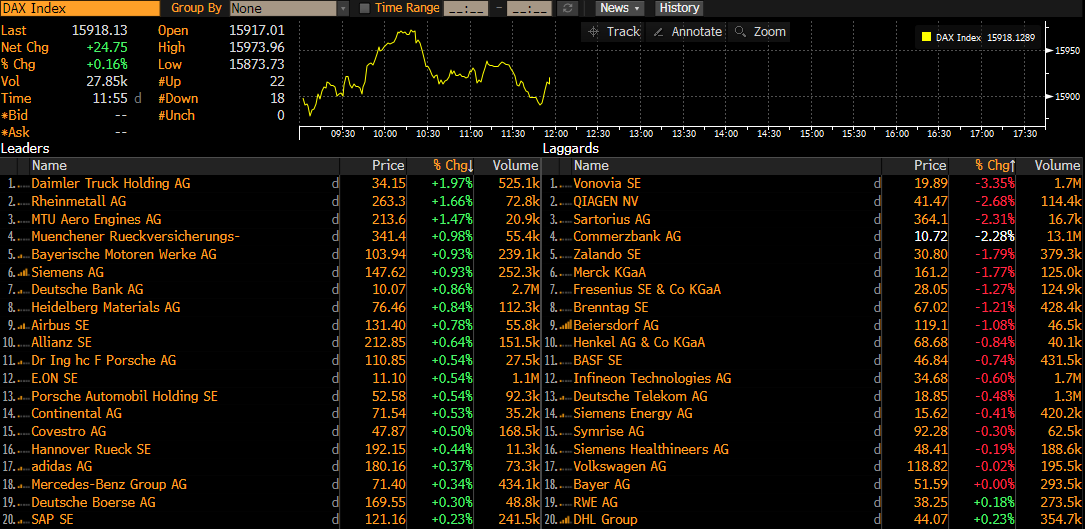Click the signal bars icon beside Siemens AG
The image size is (1085, 529).
[22, 272]
